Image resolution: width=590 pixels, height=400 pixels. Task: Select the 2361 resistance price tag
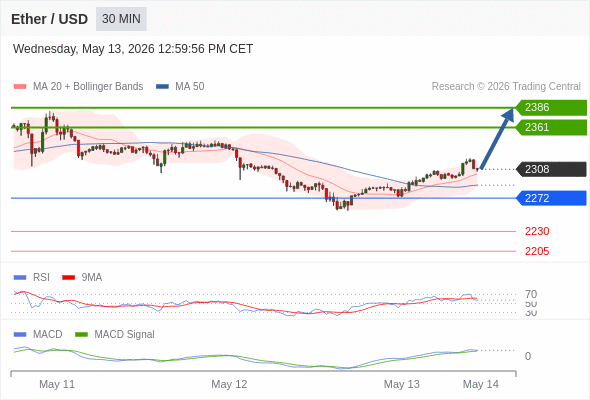[551, 128]
